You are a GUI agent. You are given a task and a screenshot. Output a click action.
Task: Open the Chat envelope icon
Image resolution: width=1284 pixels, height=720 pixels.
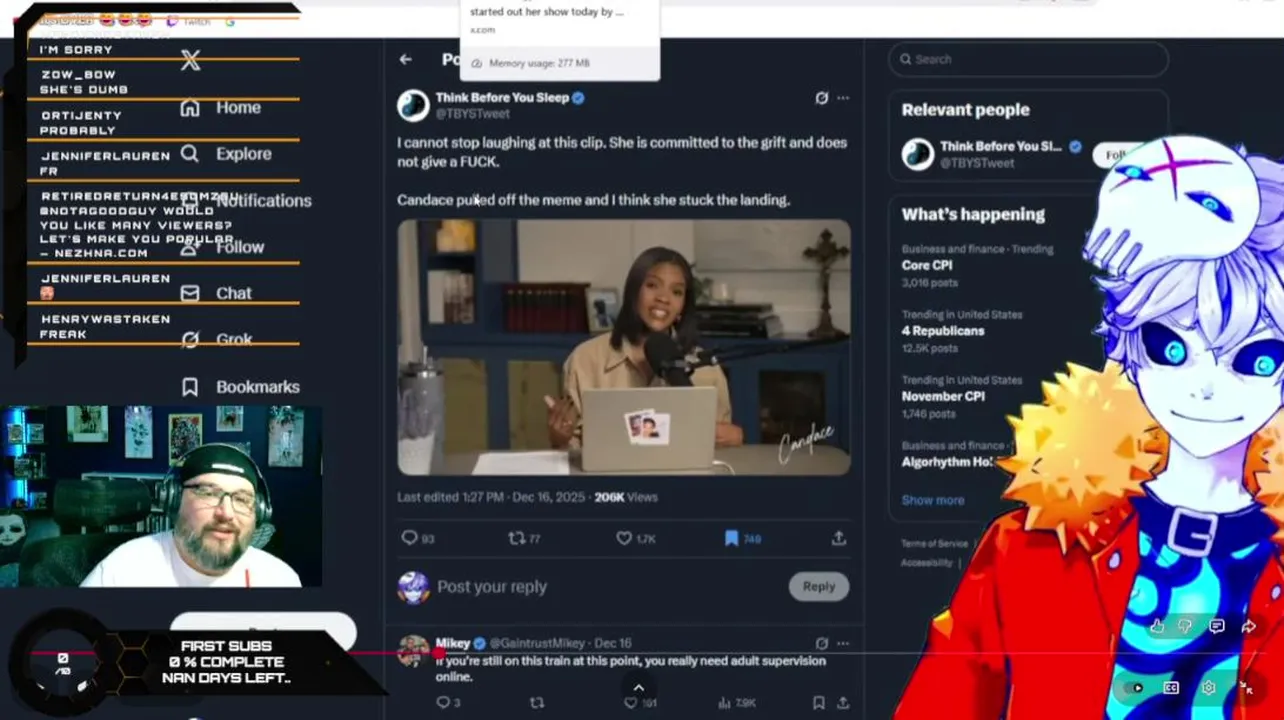coord(190,293)
